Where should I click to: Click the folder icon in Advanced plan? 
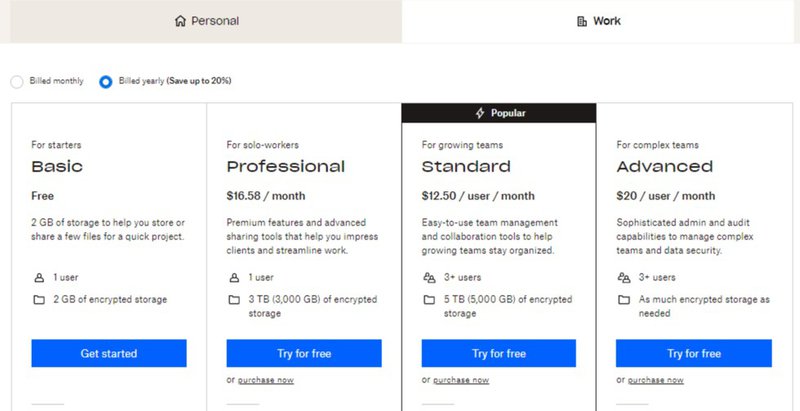[x=623, y=299]
